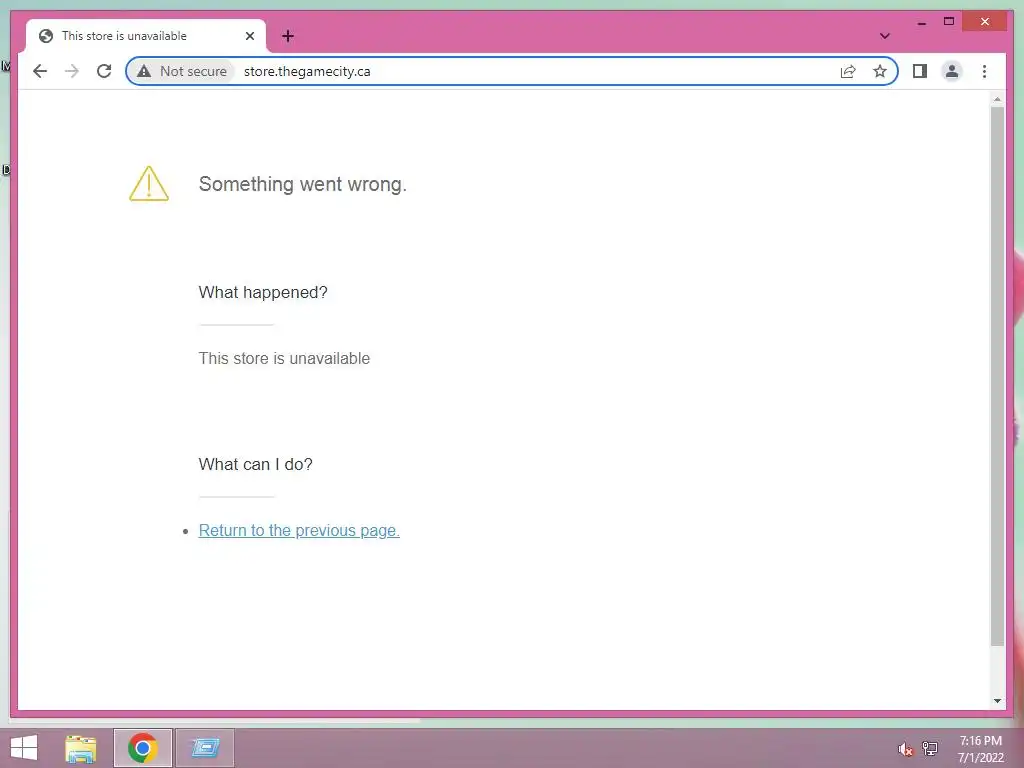Viewport: 1024px width, 768px height.
Task: Maximize the Chrome window
Action: (x=949, y=22)
